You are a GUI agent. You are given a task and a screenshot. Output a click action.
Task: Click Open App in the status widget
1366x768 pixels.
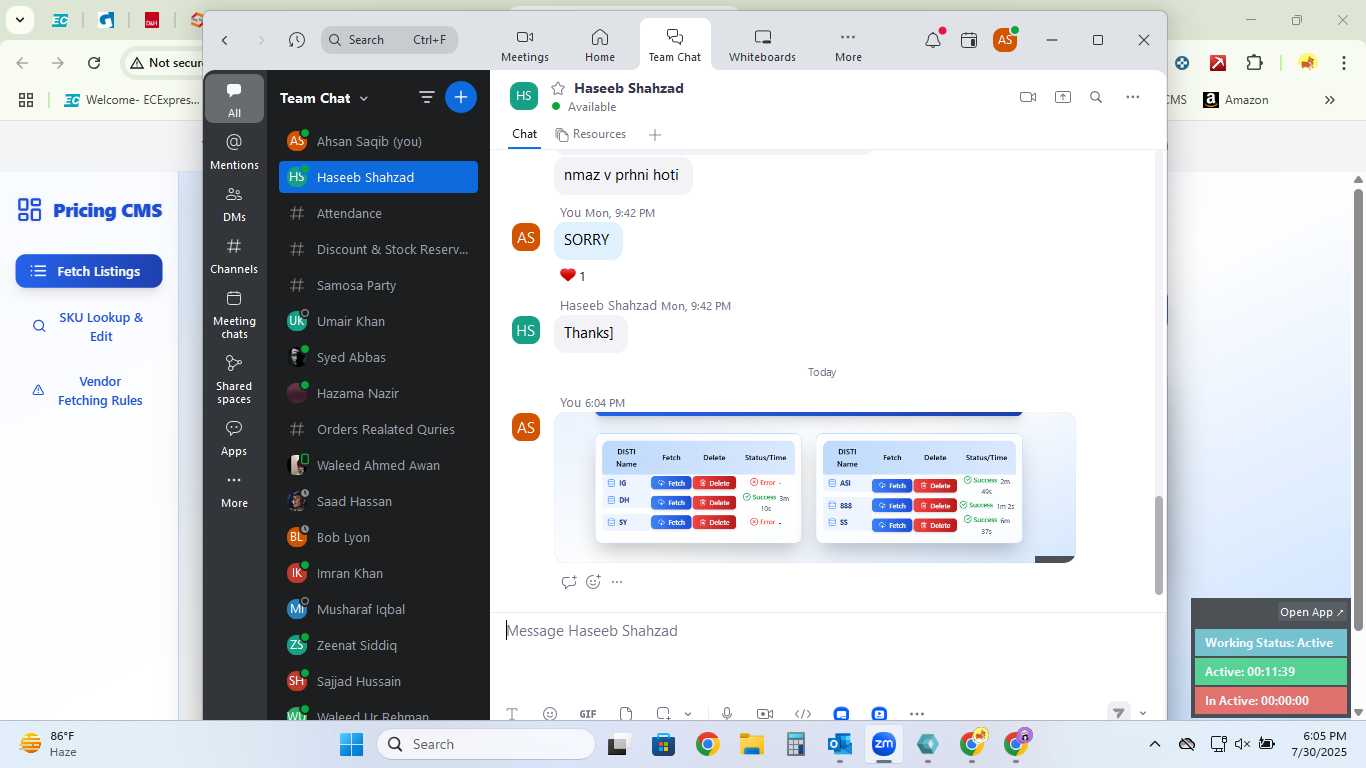click(x=1312, y=612)
